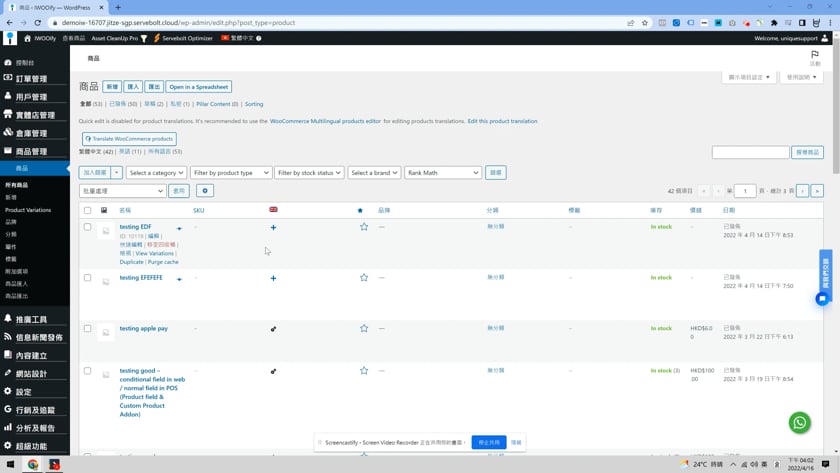
Task: Click Translate WooCommerce products button
Action: click(x=129, y=139)
